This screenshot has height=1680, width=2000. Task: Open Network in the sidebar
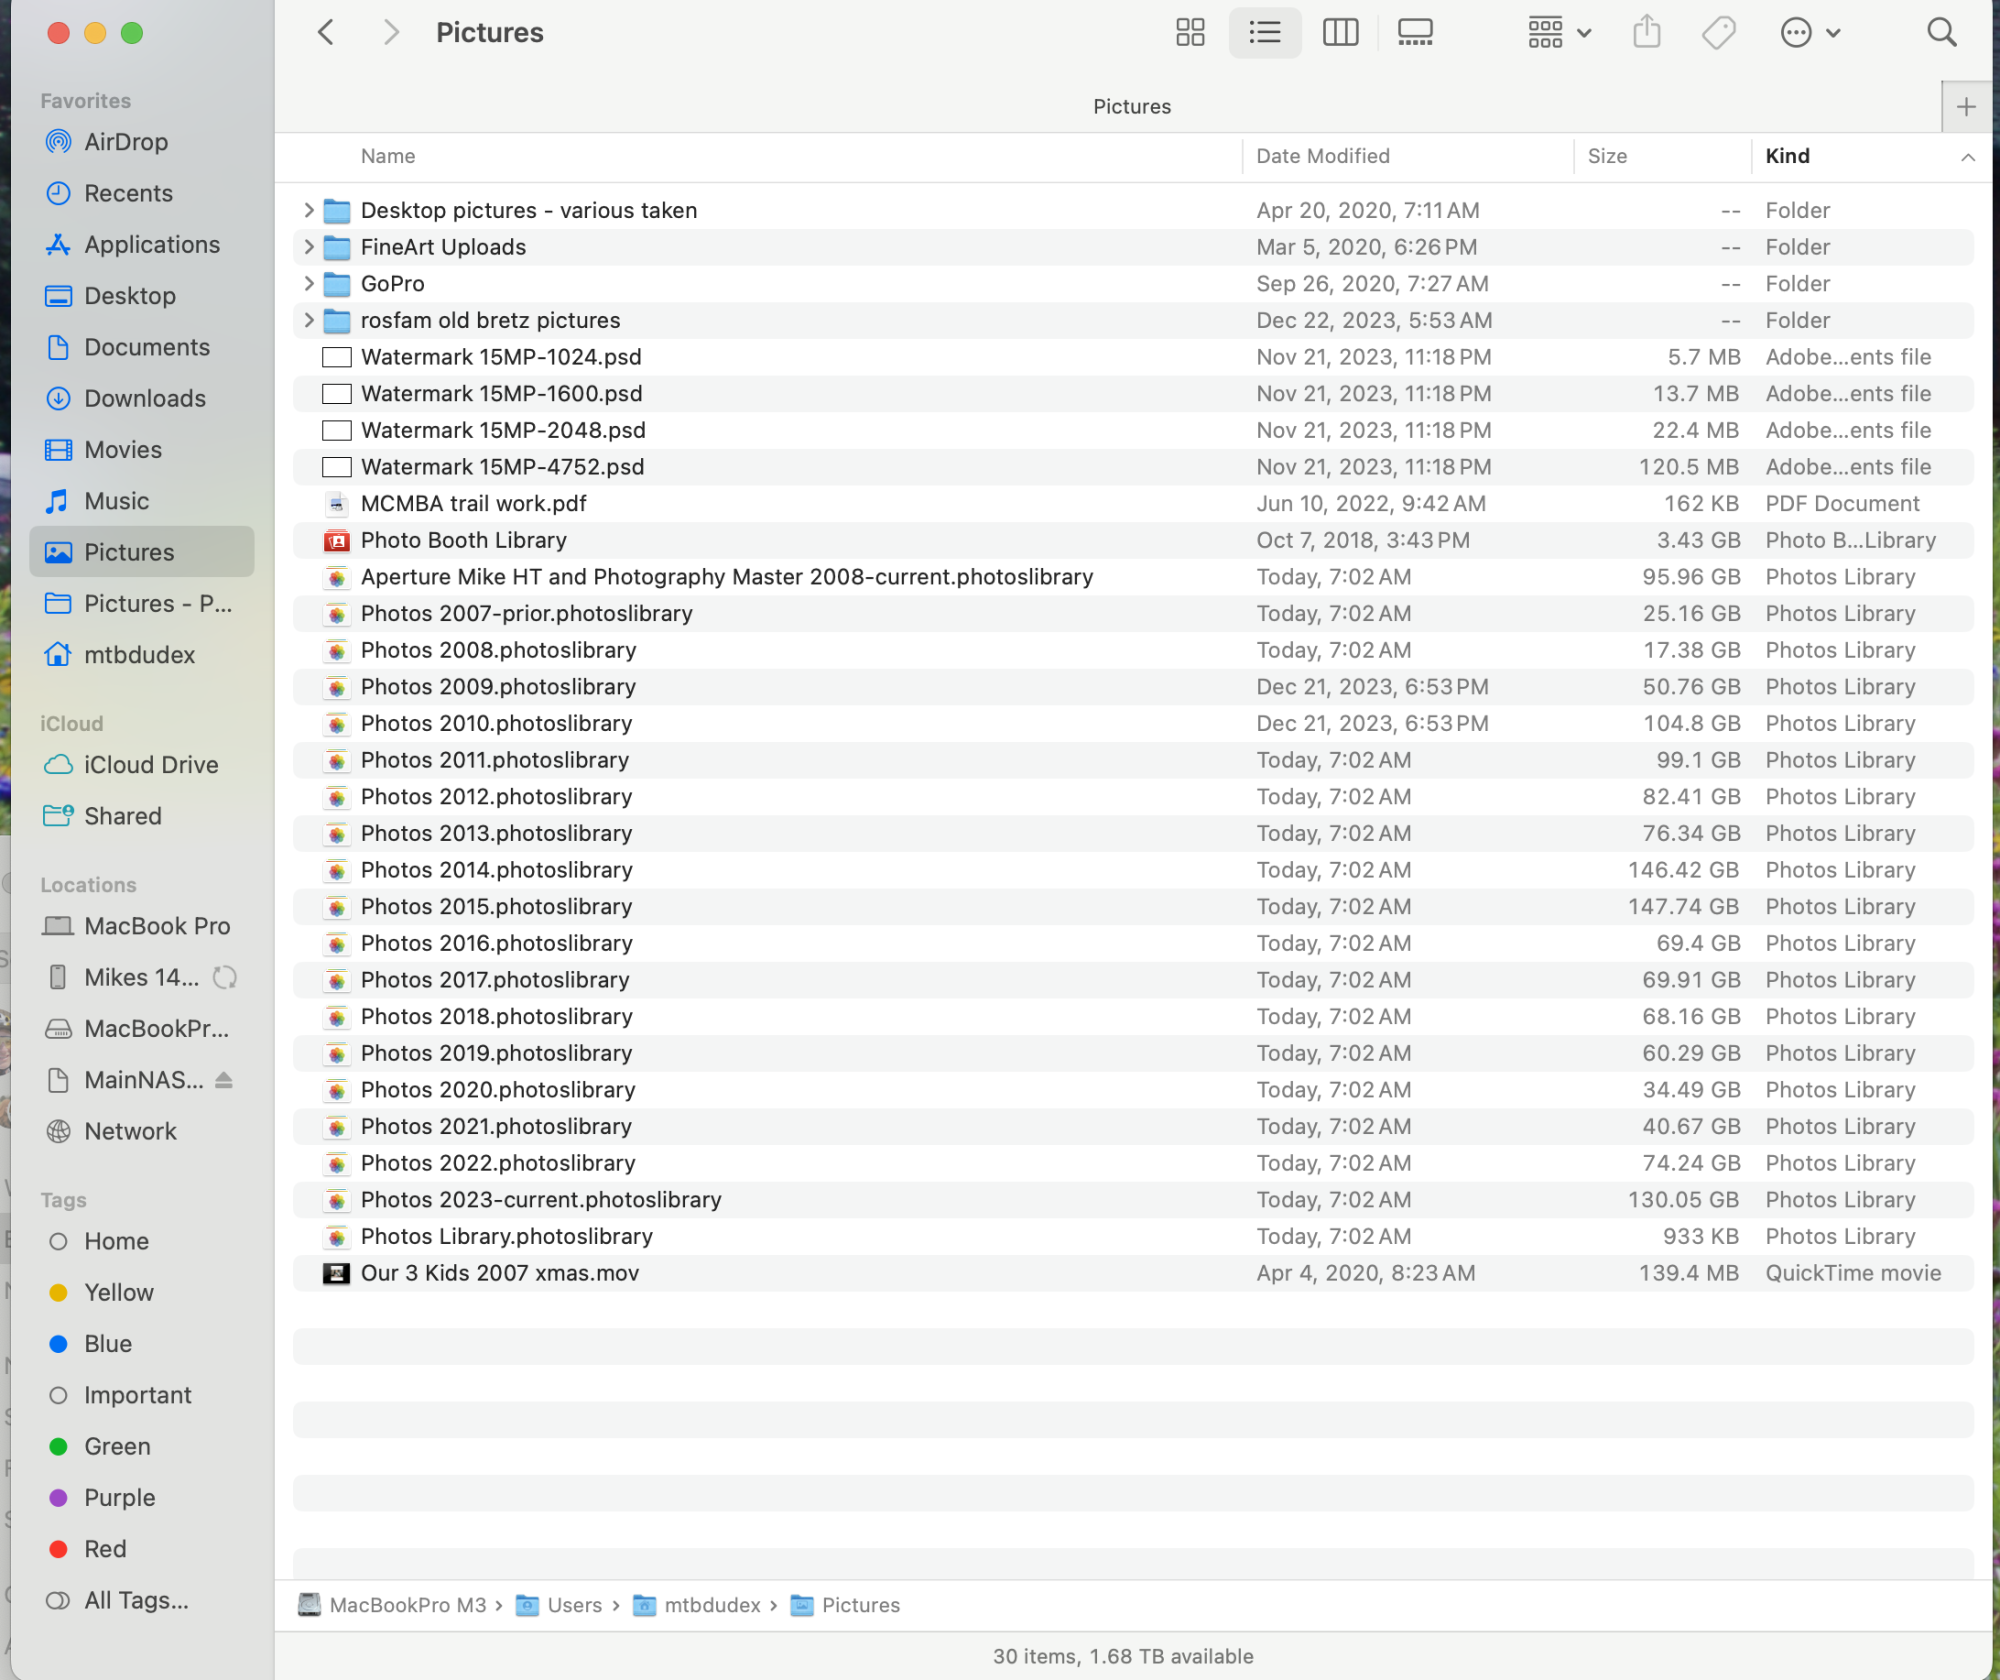pos(130,1131)
